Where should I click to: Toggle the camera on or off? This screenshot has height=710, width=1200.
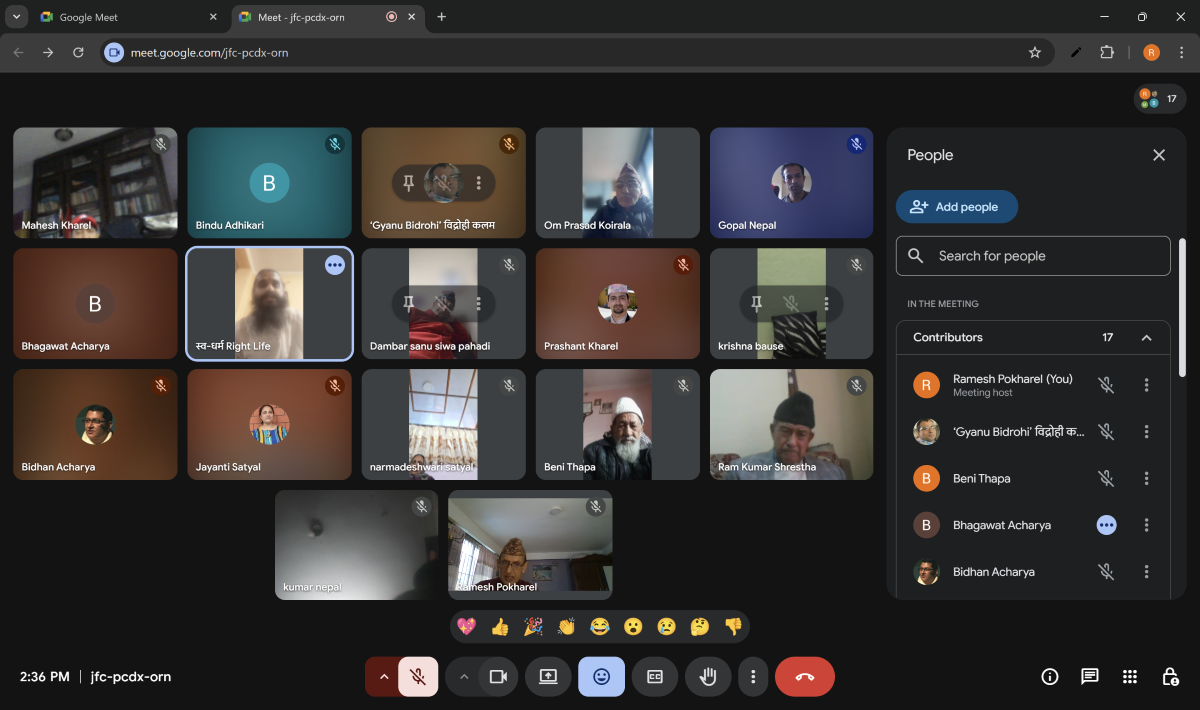click(497, 677)
